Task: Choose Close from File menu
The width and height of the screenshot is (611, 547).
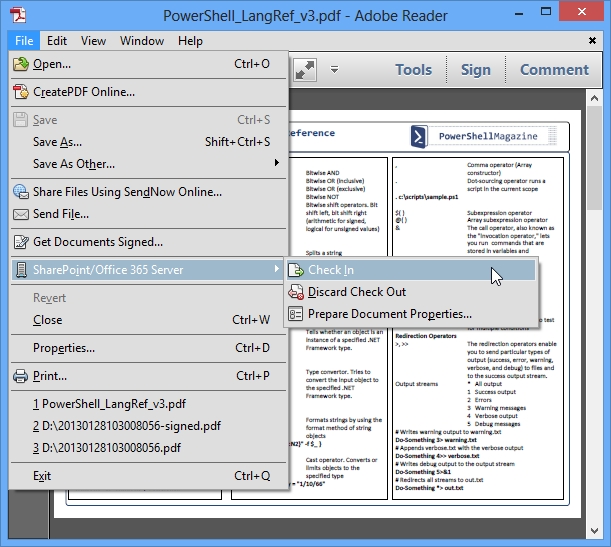Action: click(x=148, y=320)
